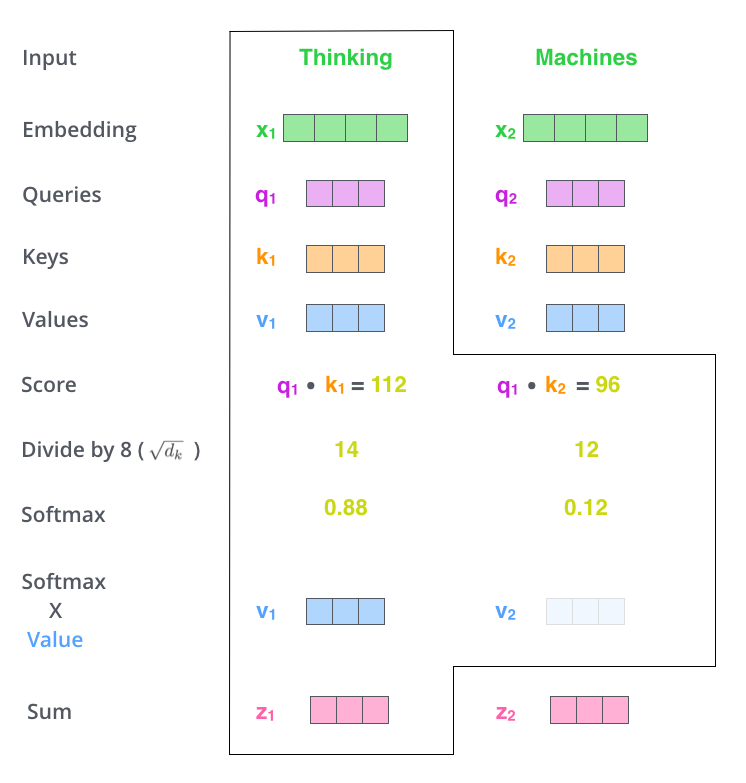The image size is (746, 783).
Task: Click the Sum row label
Action: point(50,712)
